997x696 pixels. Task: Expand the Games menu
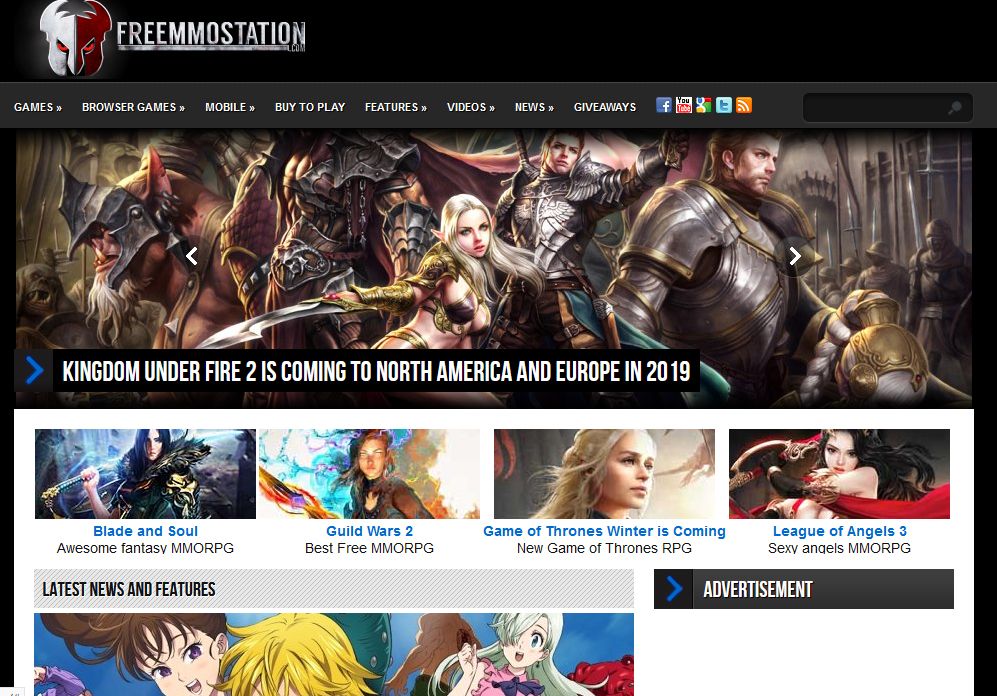coord(38,107)
